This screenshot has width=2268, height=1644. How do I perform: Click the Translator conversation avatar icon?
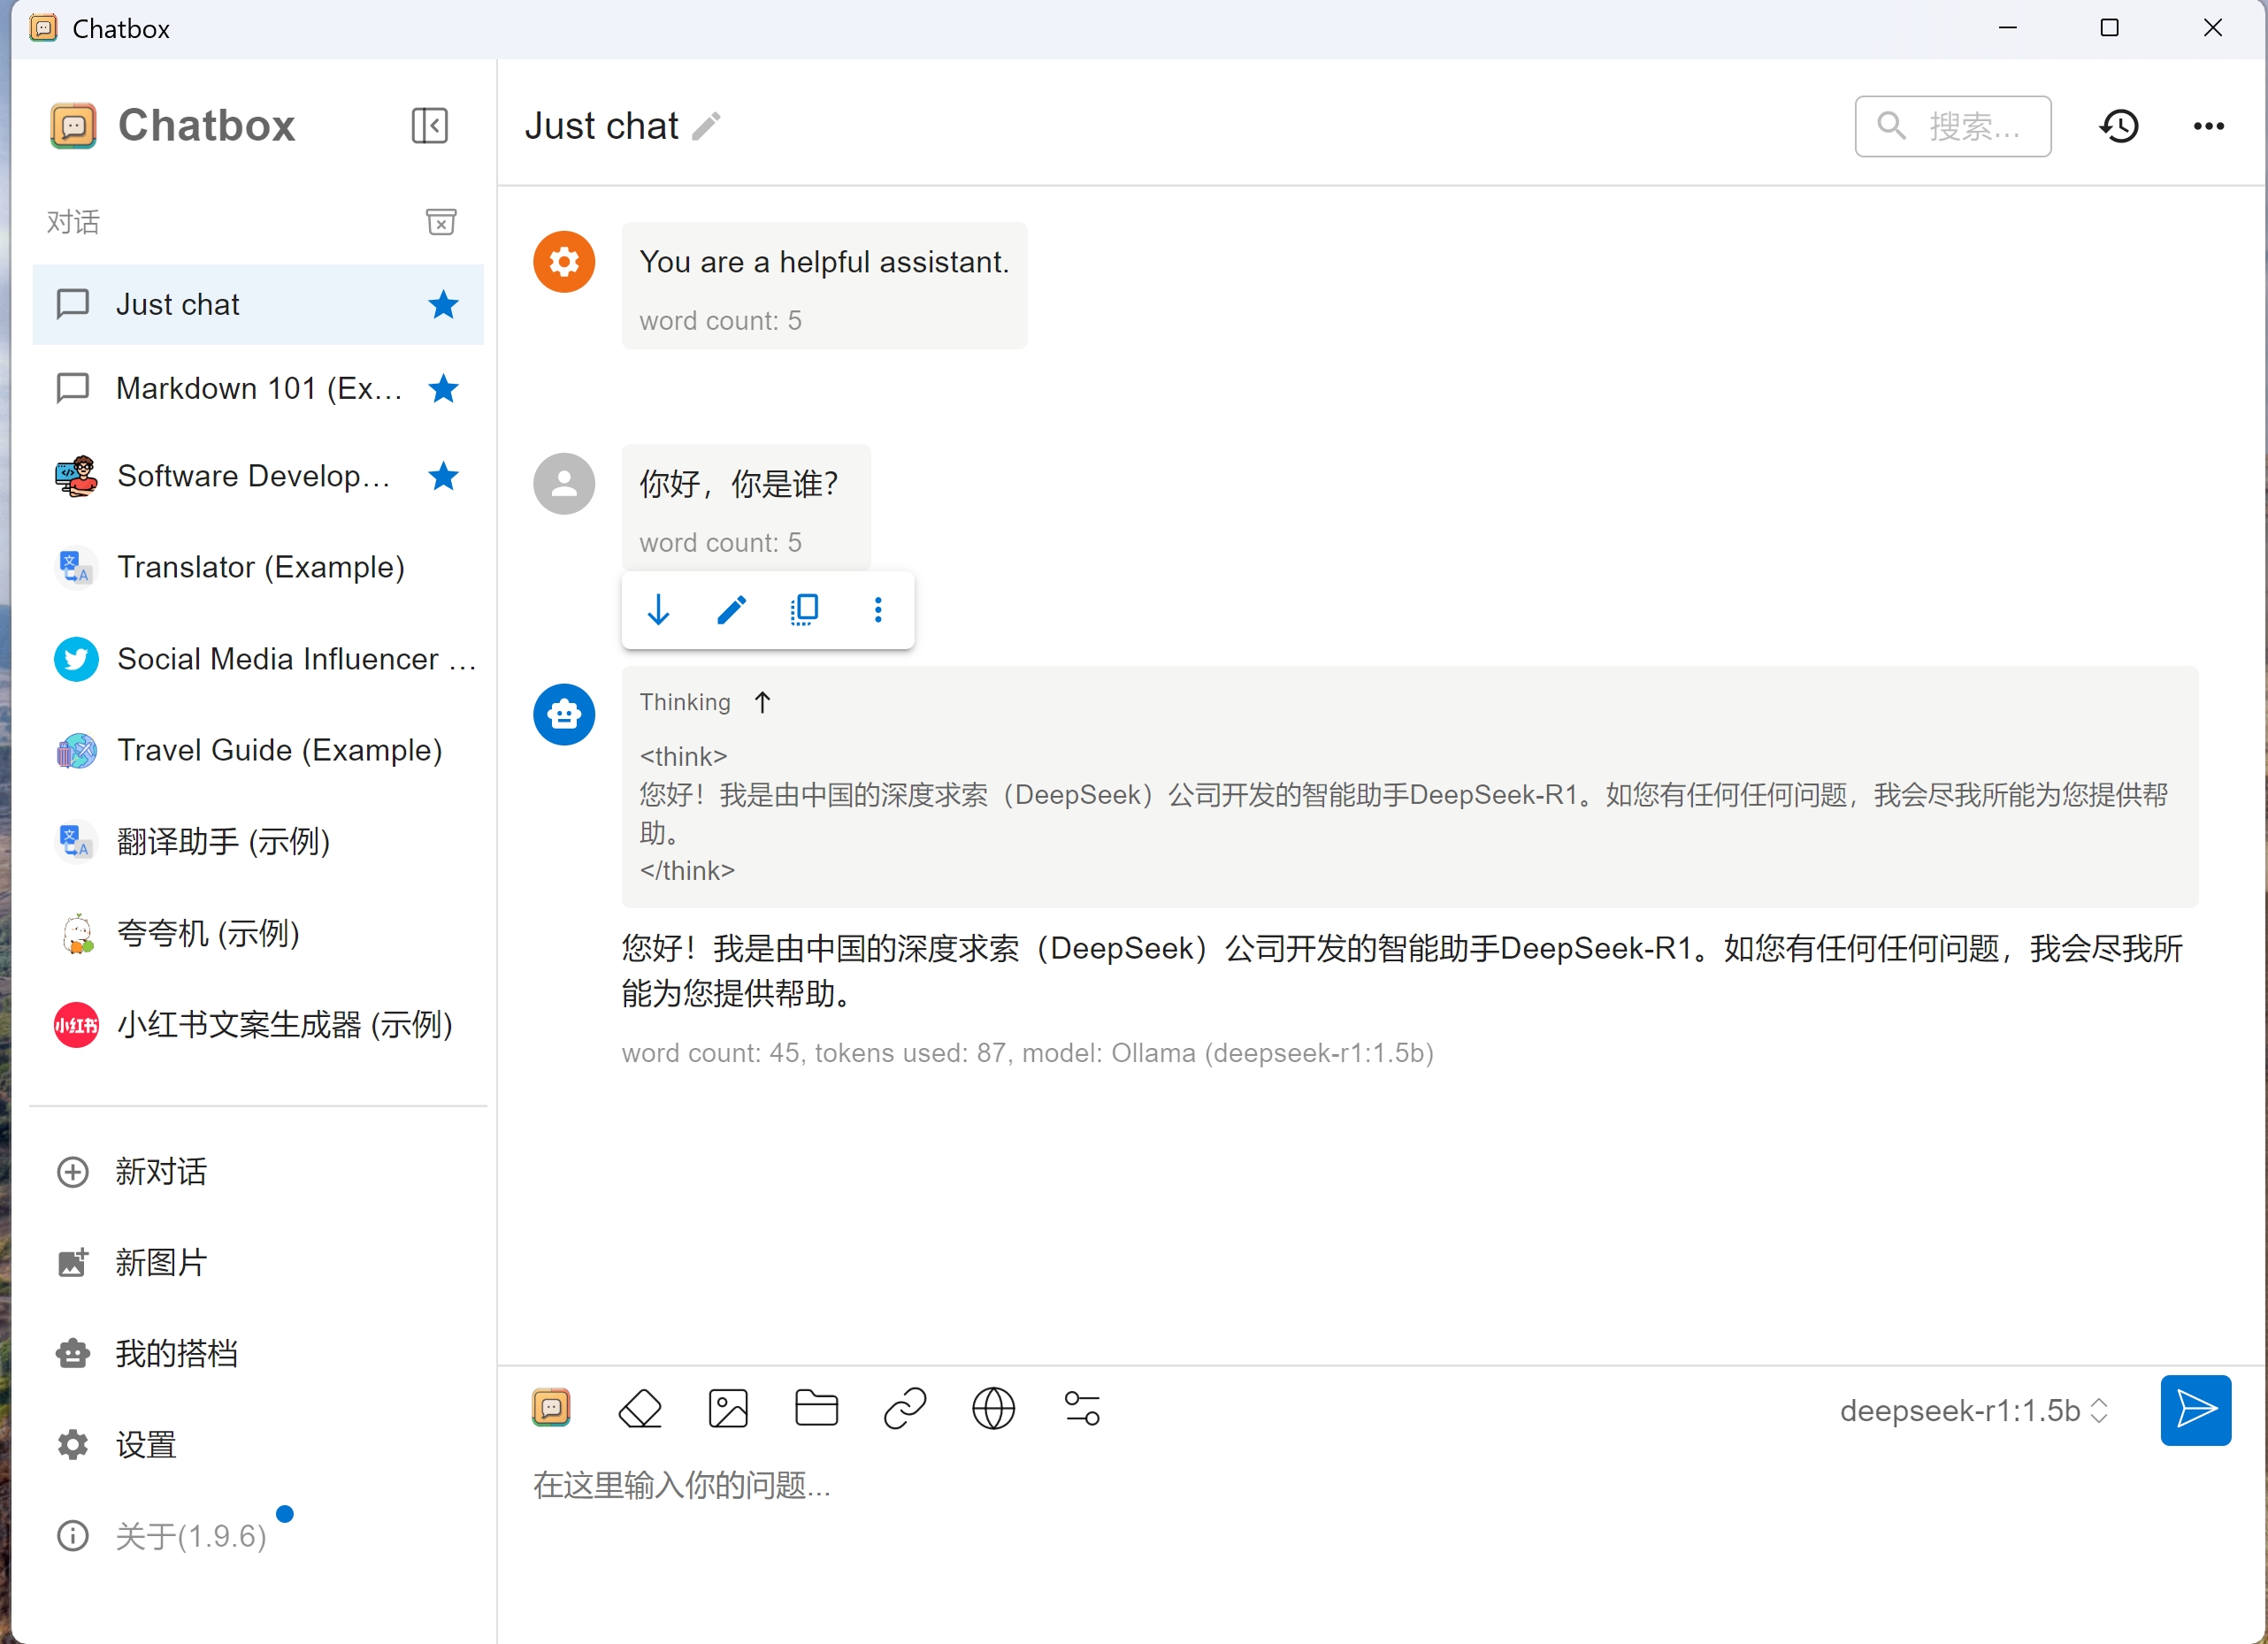click(x=76, y=567)
